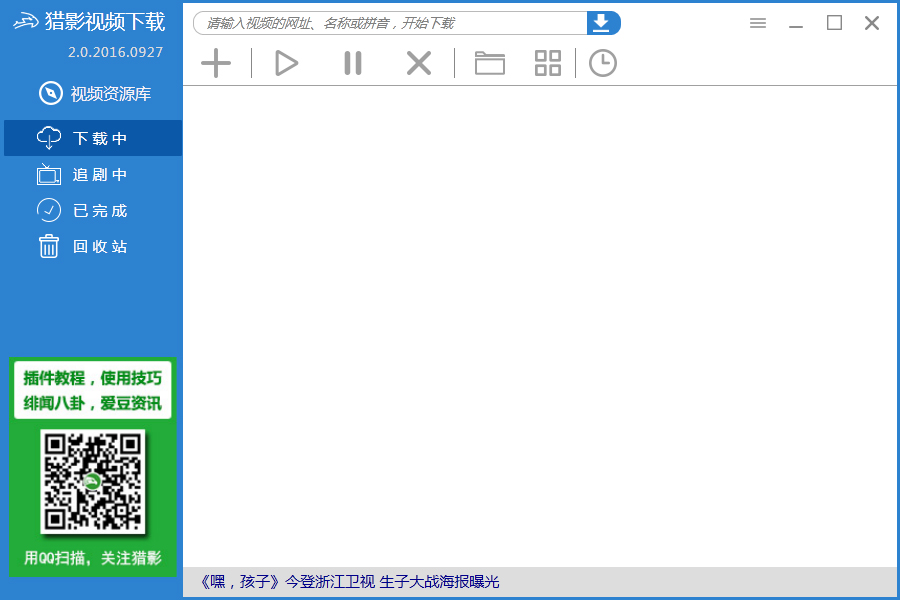Open download history clock icon

pyautogui.click(x=602, y=62)
